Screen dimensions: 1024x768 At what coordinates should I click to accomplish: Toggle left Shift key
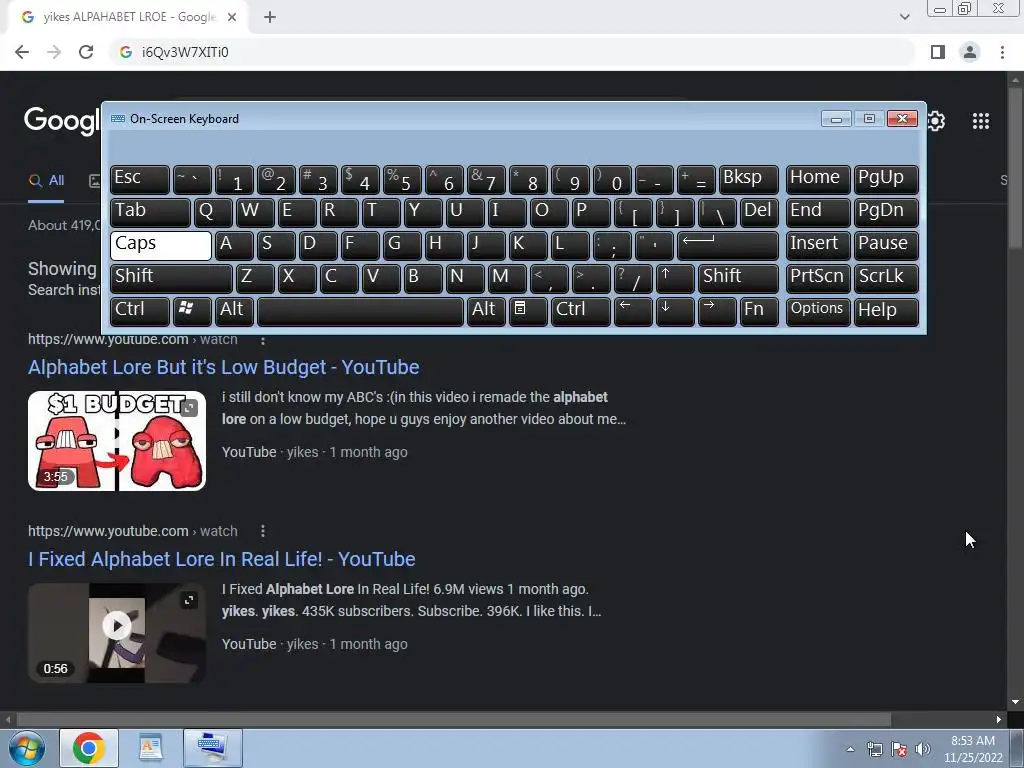pos(171,278)
